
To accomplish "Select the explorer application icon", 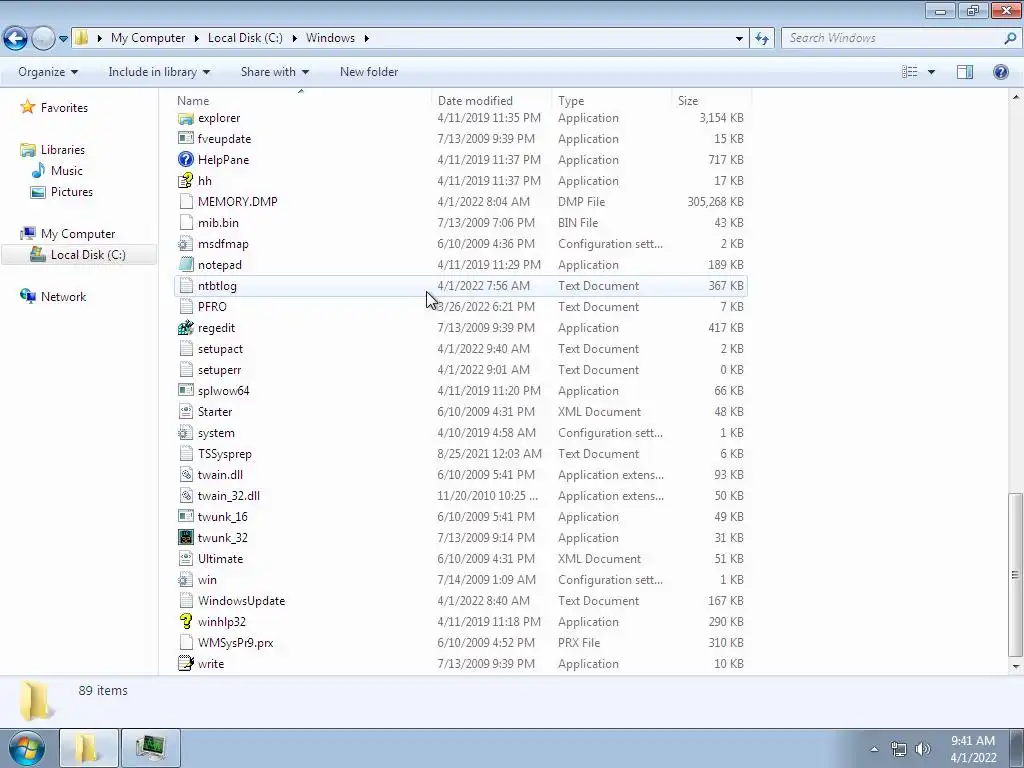I will [x=185, y=118].
